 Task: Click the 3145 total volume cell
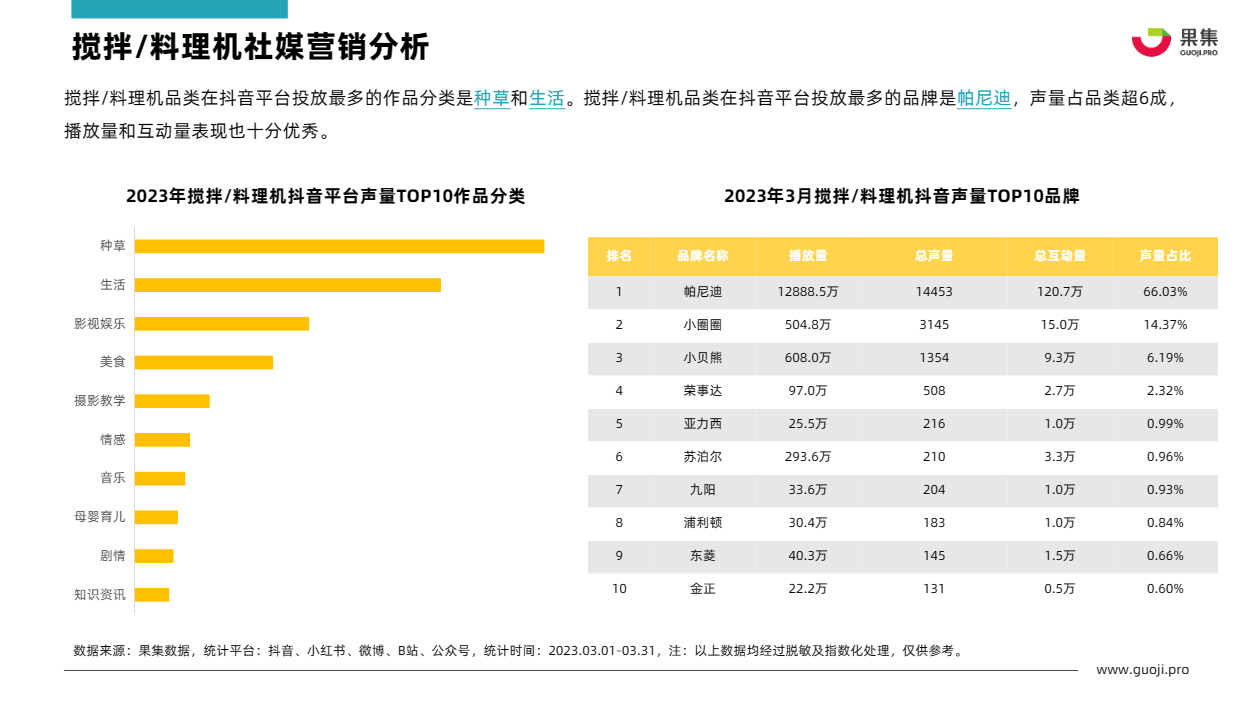pyautogui.click(x=934, y=325)
